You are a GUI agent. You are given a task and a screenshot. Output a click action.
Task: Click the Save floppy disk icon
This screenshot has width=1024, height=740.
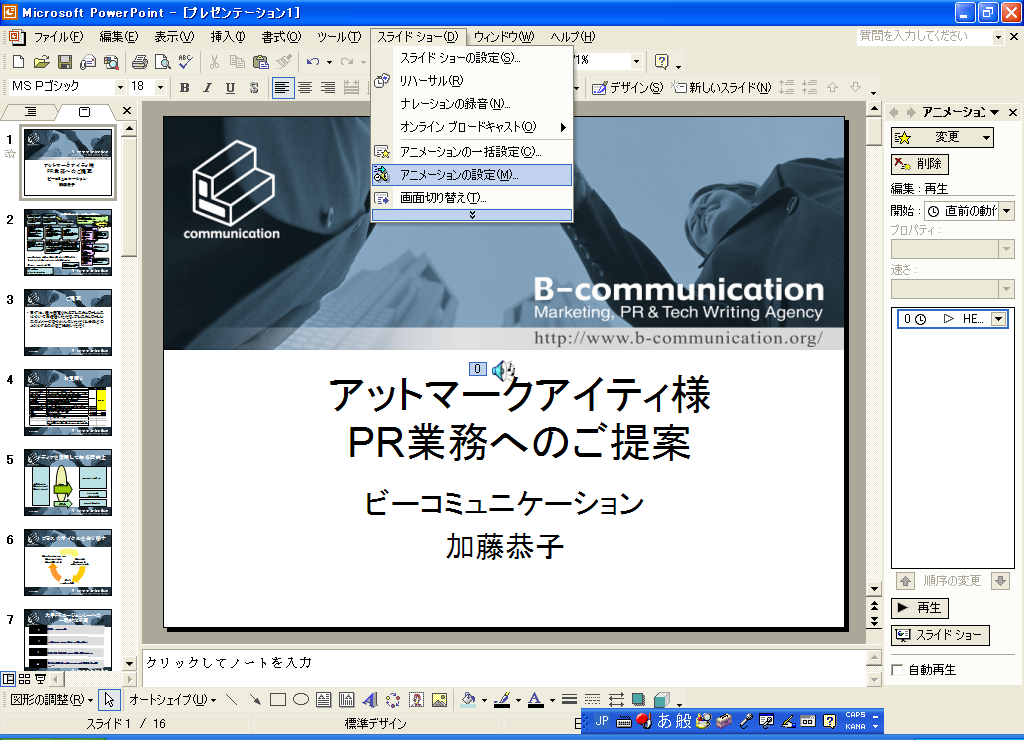point(65,62)
